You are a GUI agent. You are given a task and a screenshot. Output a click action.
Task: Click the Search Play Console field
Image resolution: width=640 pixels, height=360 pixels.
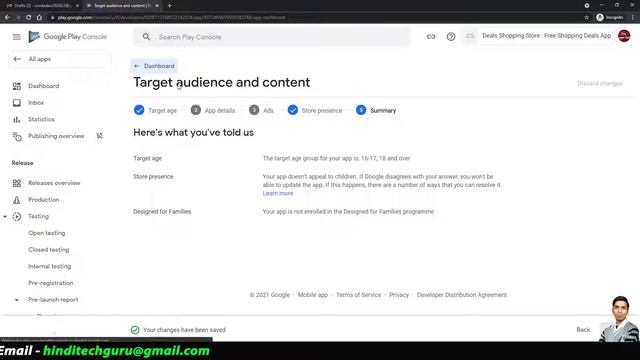click(271, 37)
